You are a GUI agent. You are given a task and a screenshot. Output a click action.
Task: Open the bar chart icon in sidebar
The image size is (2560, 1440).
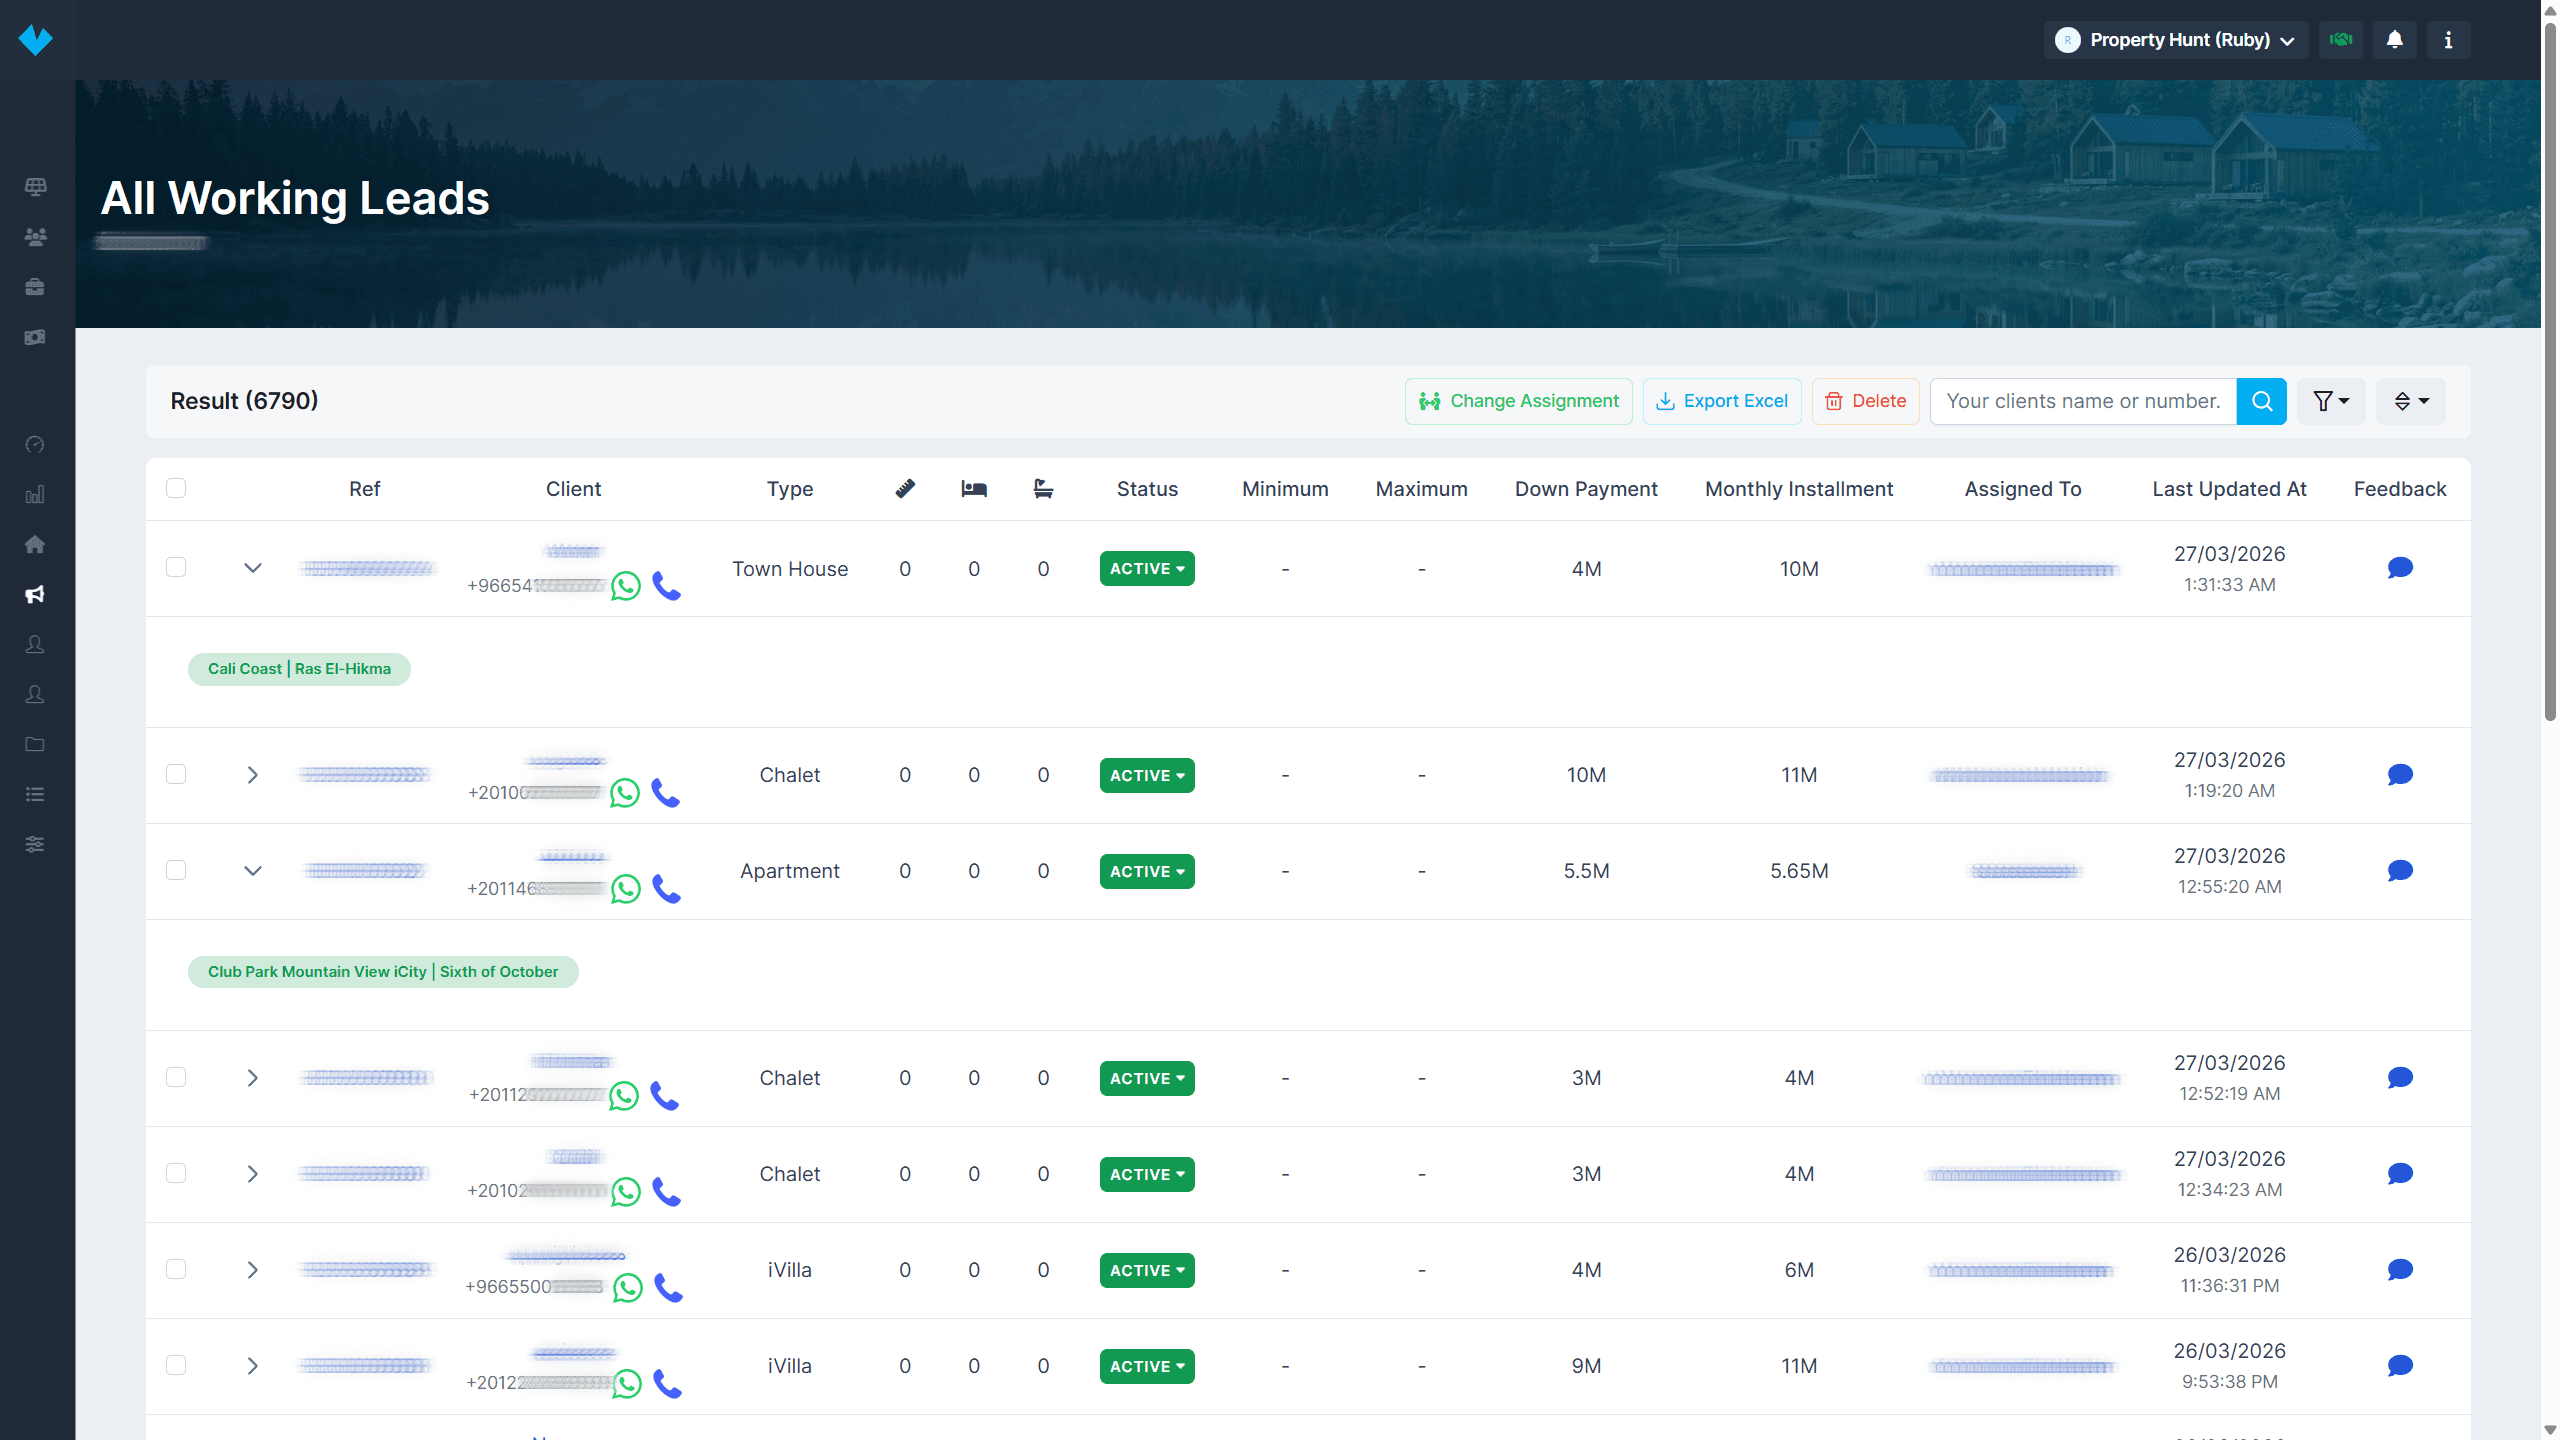[x=35, y=495]
